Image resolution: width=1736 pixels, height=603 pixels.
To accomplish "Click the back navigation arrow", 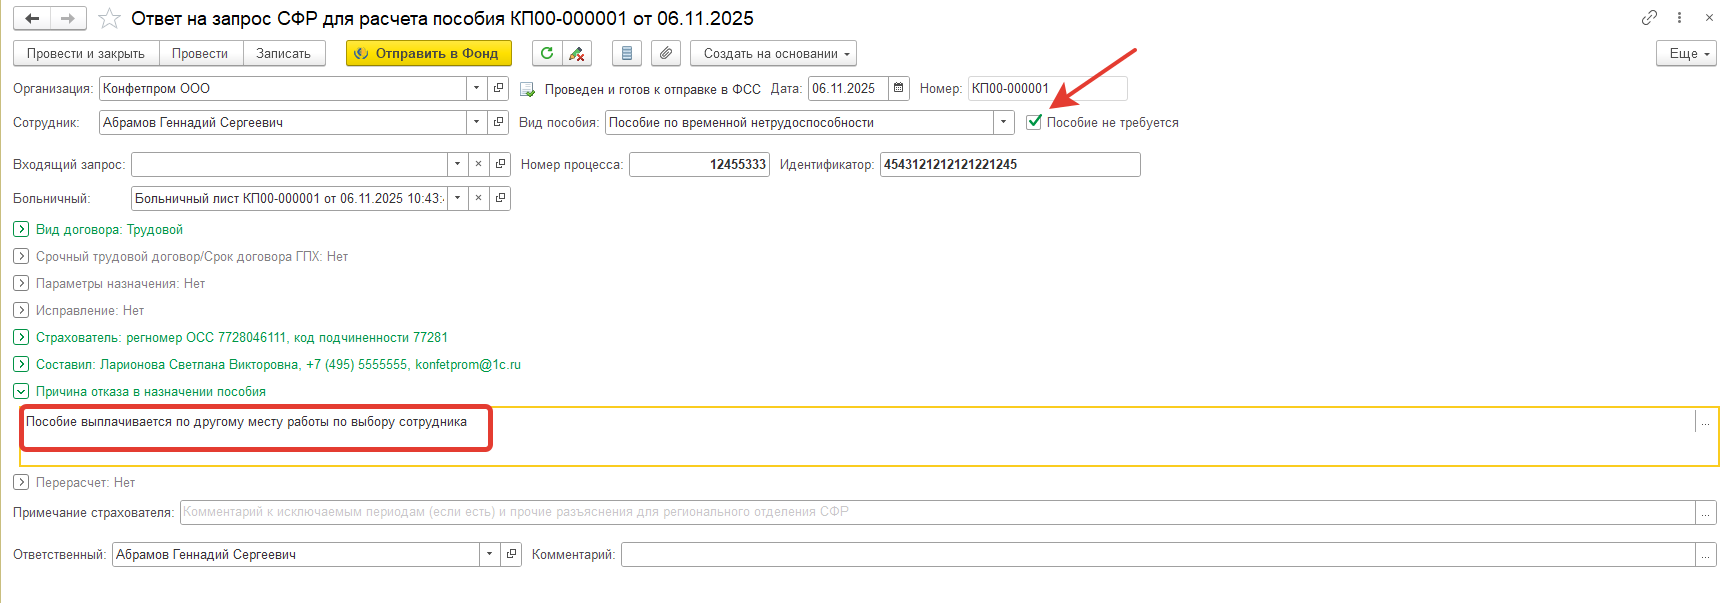I will [x=32, y=19].
